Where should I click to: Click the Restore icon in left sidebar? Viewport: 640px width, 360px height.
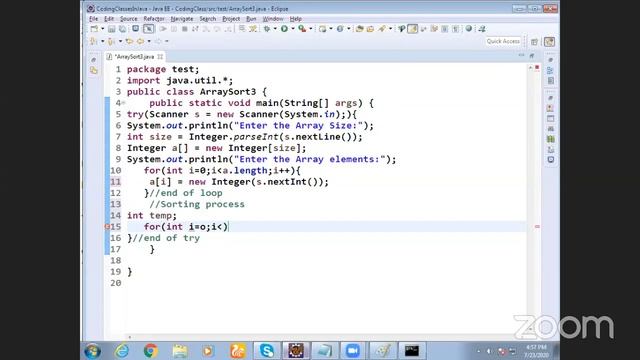click(x=93, y=60)
